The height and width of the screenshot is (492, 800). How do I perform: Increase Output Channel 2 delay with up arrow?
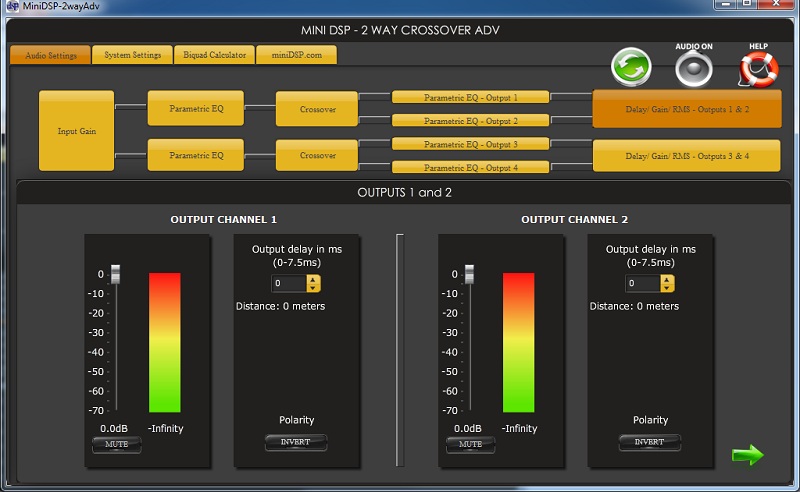pos(667,279)
